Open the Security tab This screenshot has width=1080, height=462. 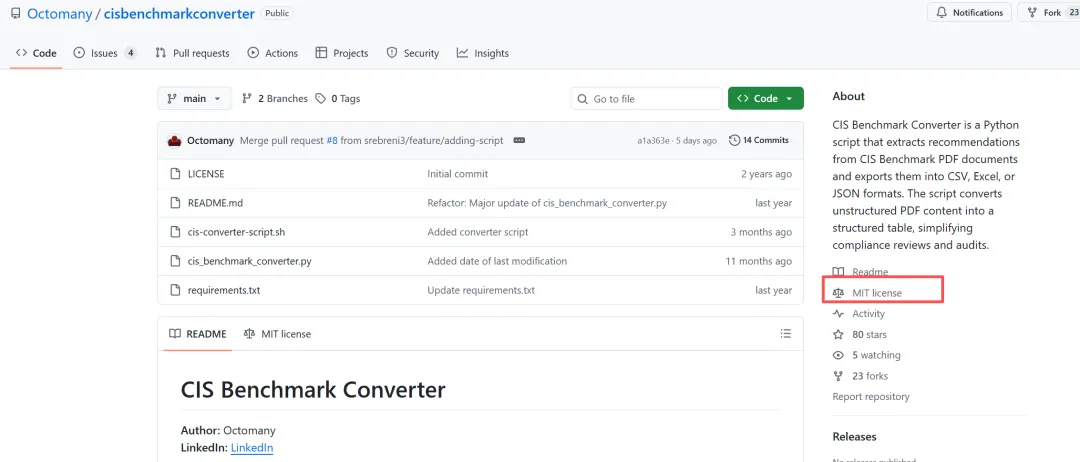[x=413, y=53]
